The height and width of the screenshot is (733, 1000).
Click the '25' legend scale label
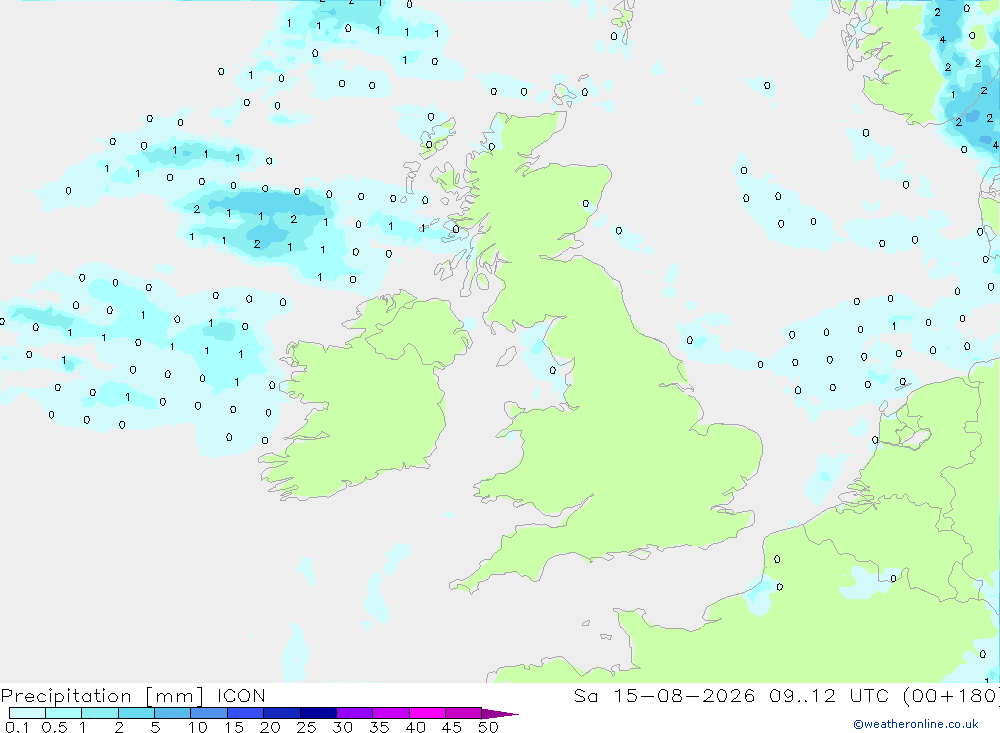pos(307,727)
